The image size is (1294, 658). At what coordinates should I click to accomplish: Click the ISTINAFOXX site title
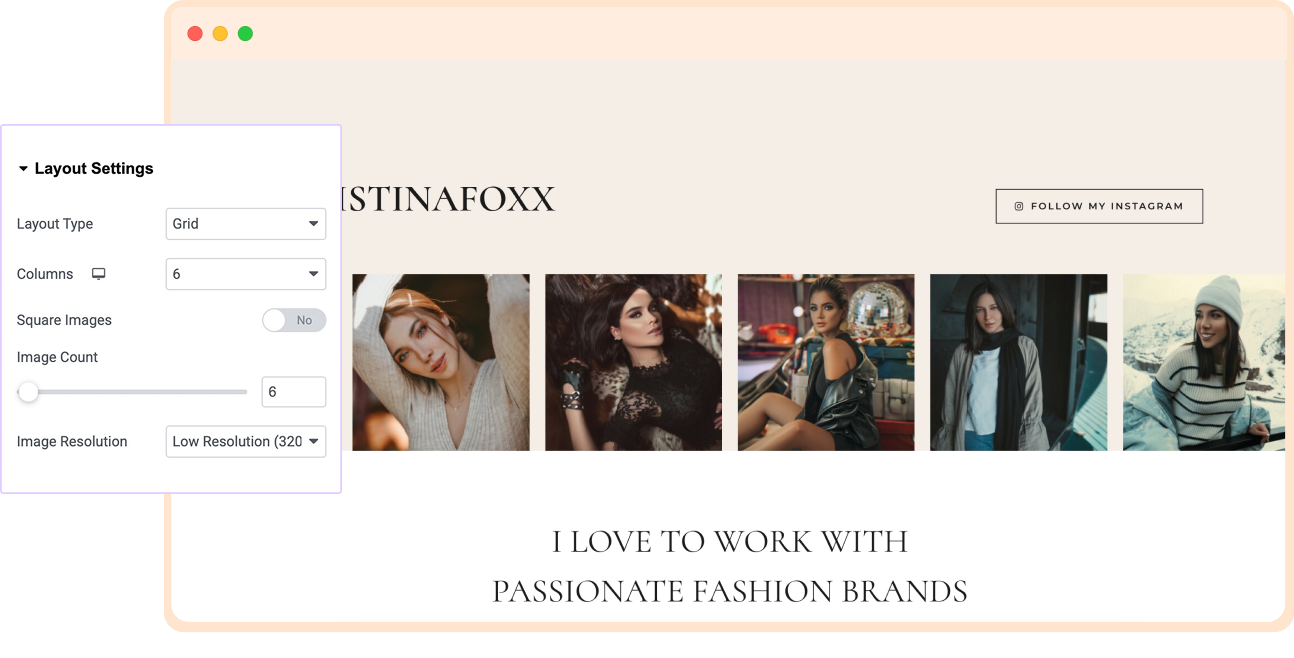point(447,199)
